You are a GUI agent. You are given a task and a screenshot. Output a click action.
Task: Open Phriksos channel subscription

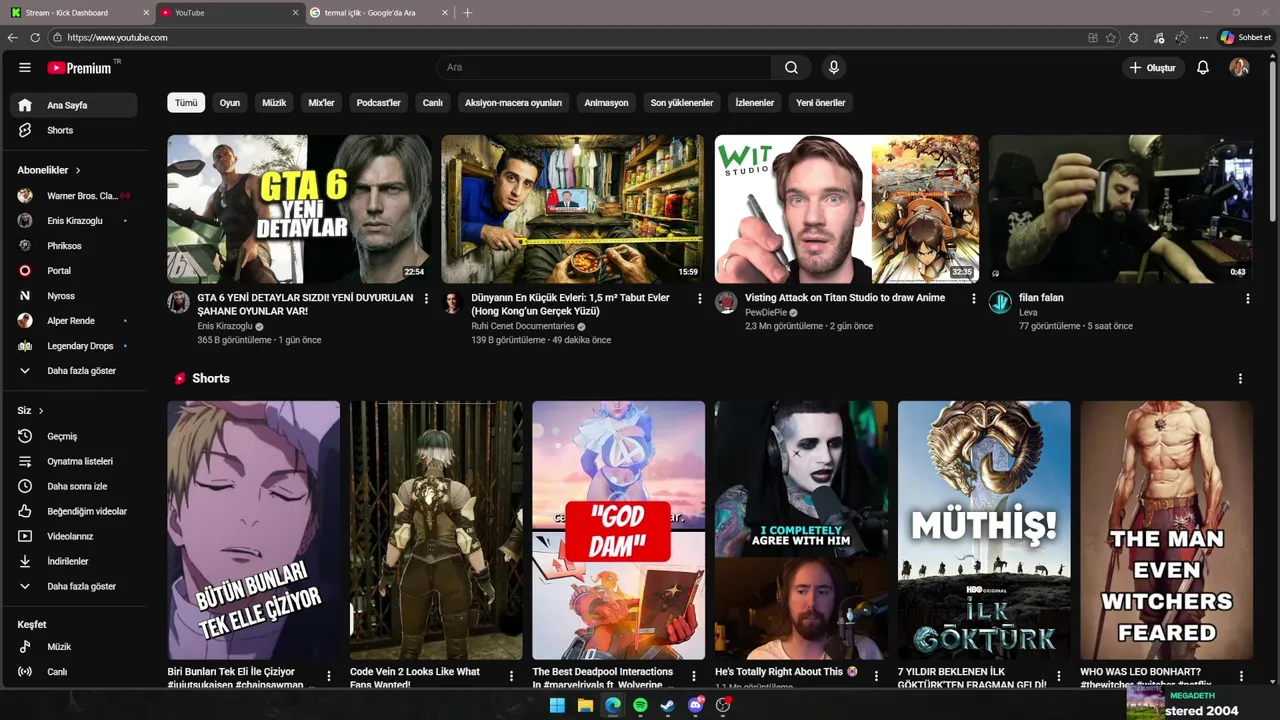click(x=74, y=246)
